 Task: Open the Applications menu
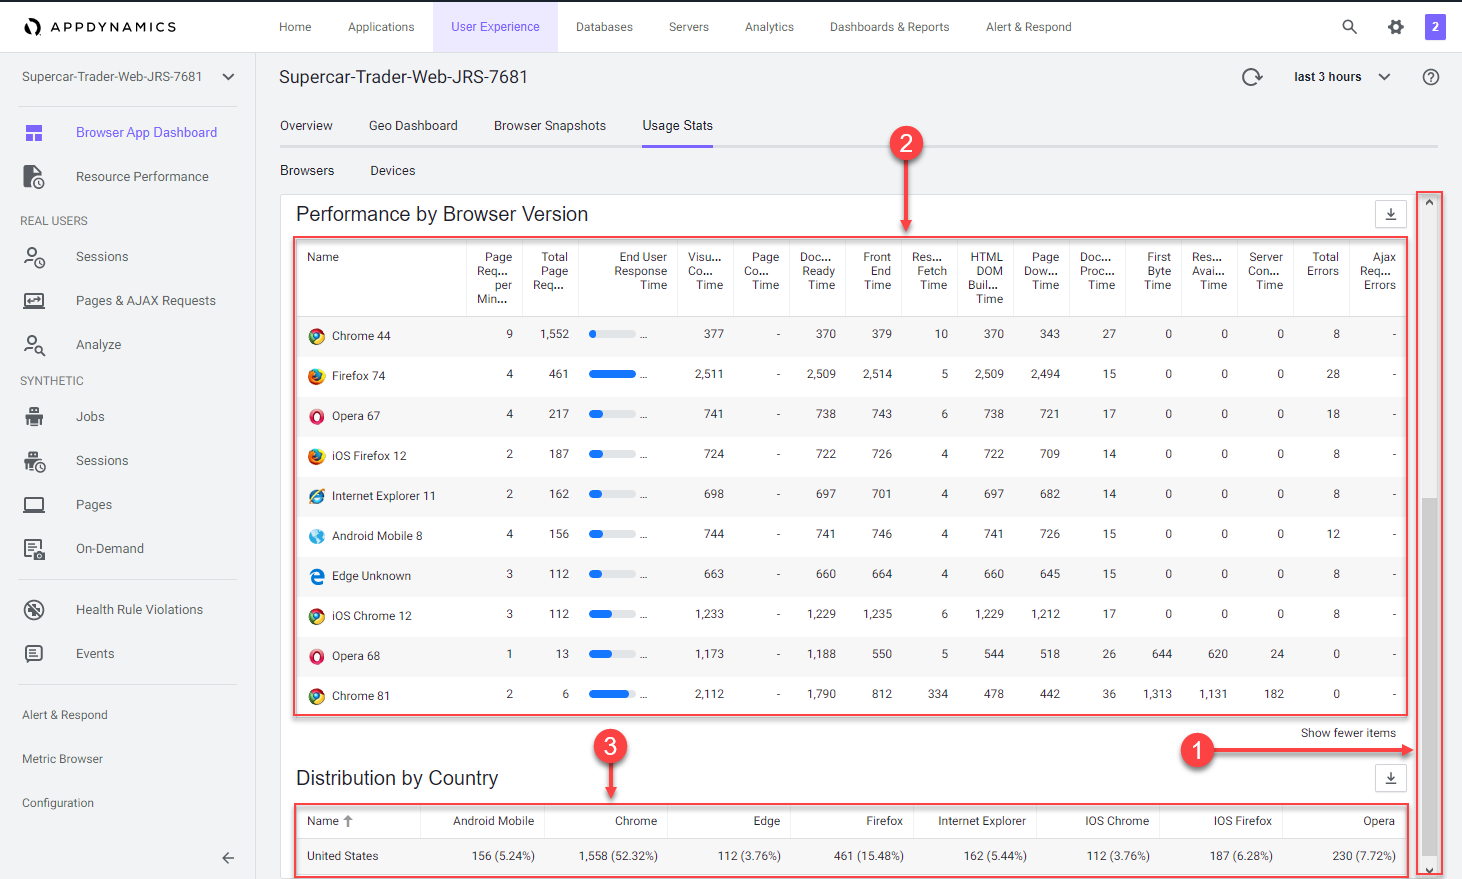point(381,27)
